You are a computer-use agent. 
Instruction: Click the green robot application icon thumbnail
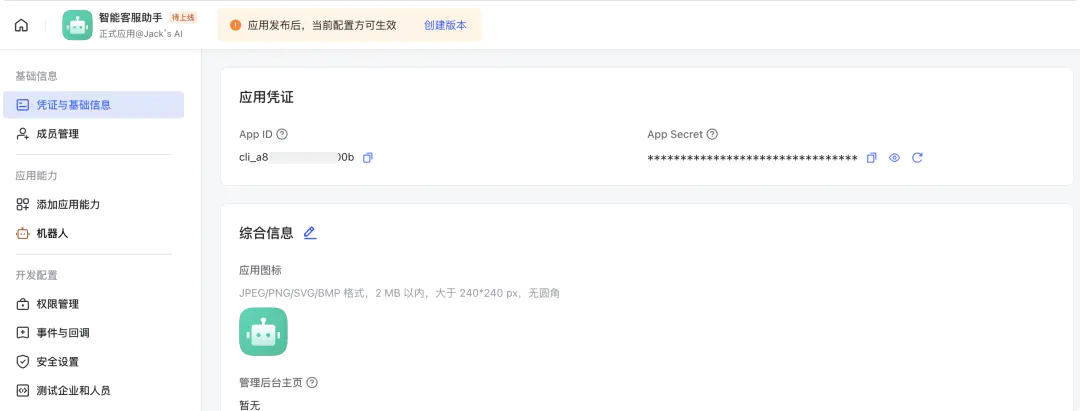coord(263,331)
